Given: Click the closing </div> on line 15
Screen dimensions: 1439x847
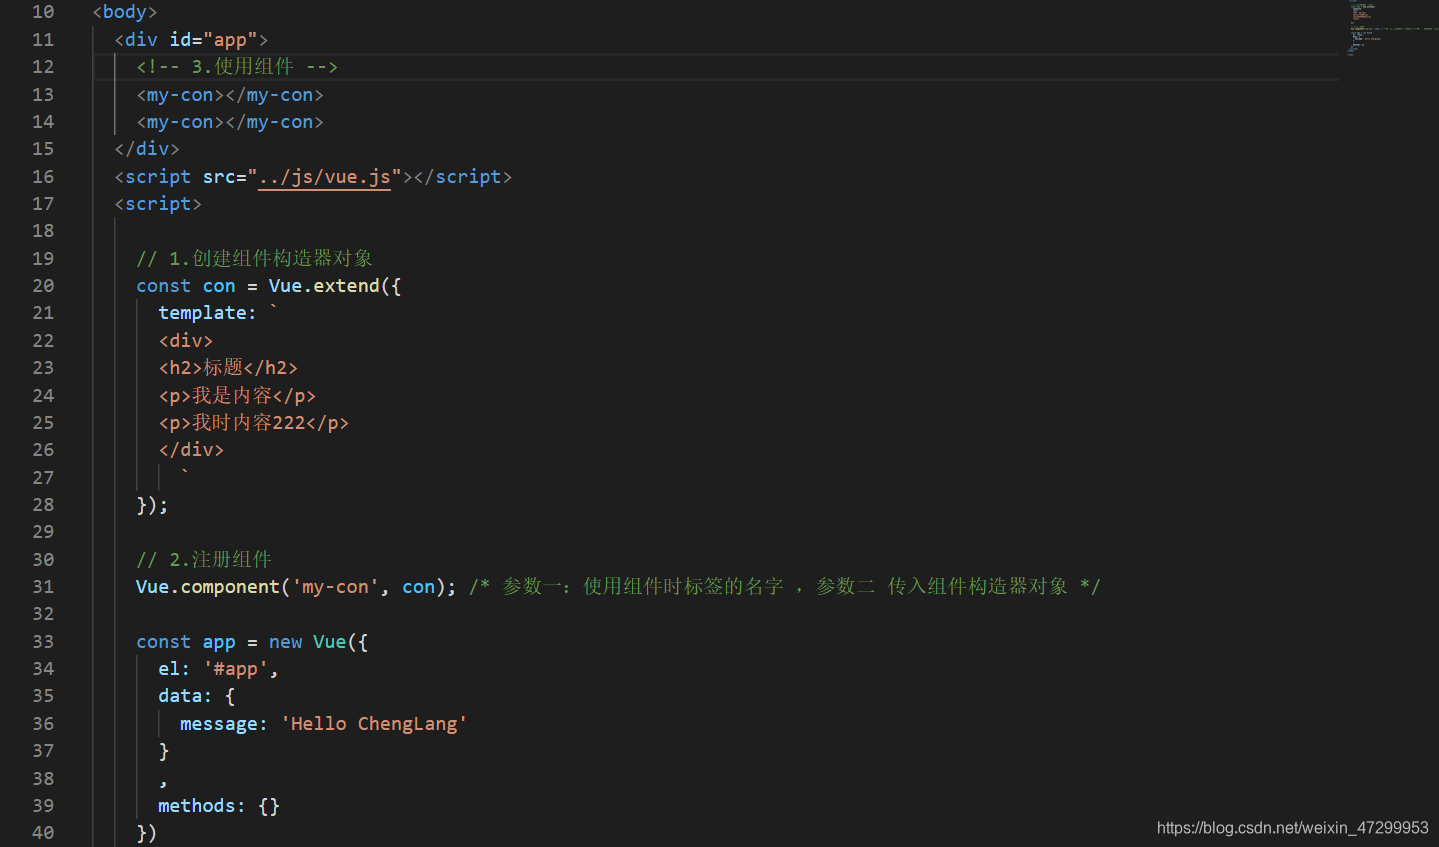Looking at the screenshot, I should coord(147,149).
